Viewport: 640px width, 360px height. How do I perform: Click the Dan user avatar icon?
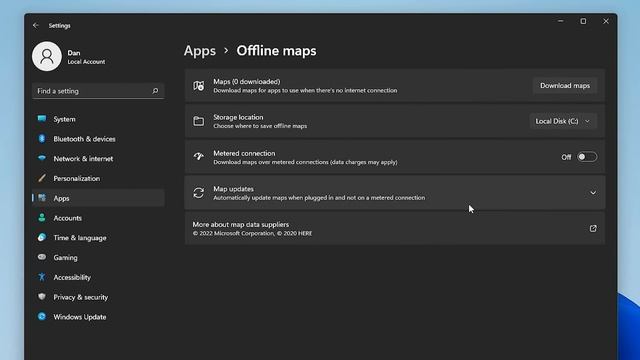tap(47, 56)
